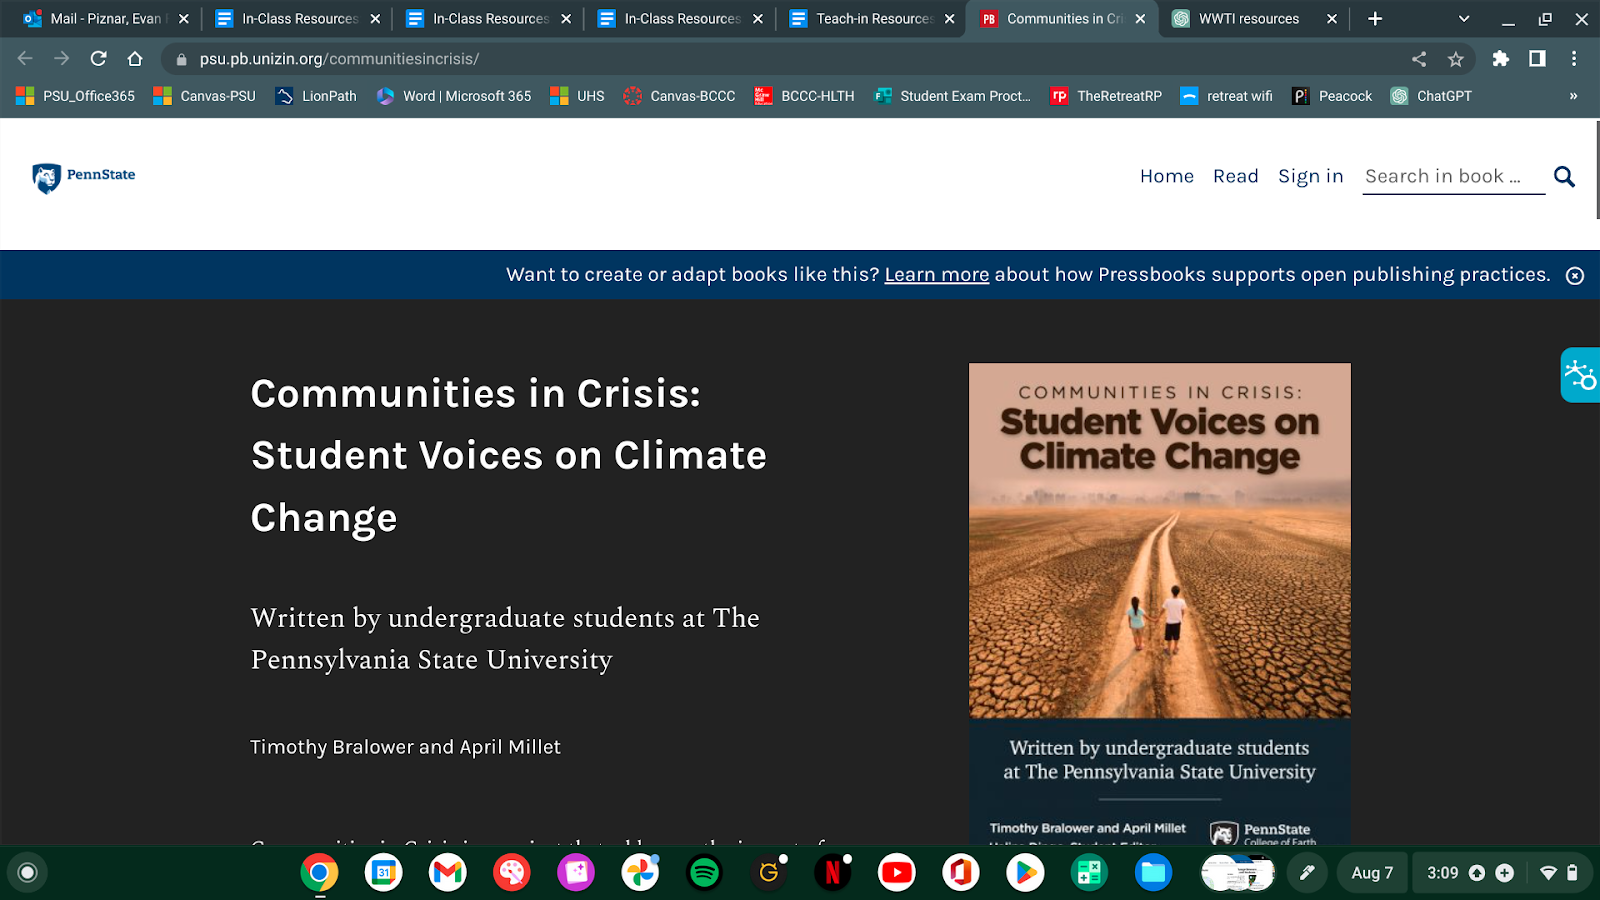Click the page vertical scrollbar
The image size is (1600, 900).
click(1596, 170)
